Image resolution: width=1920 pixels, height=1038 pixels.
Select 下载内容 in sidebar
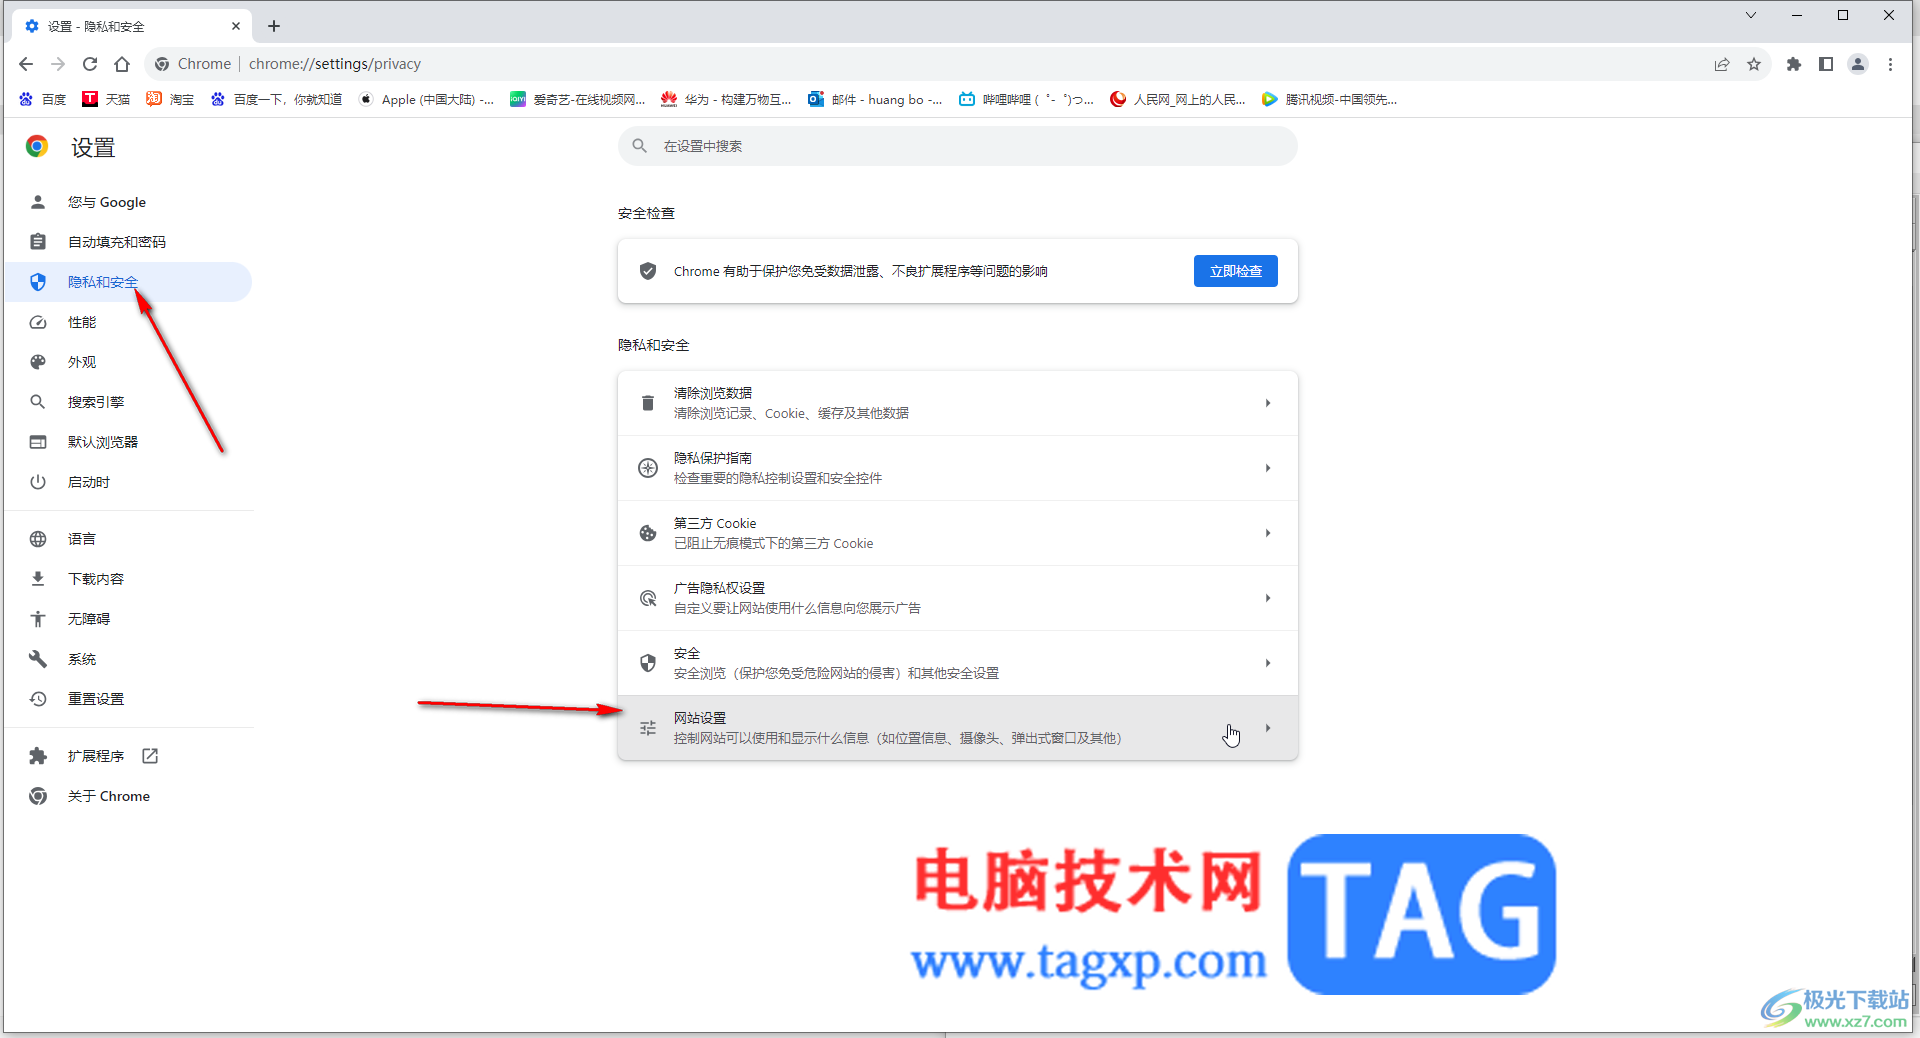128,579
